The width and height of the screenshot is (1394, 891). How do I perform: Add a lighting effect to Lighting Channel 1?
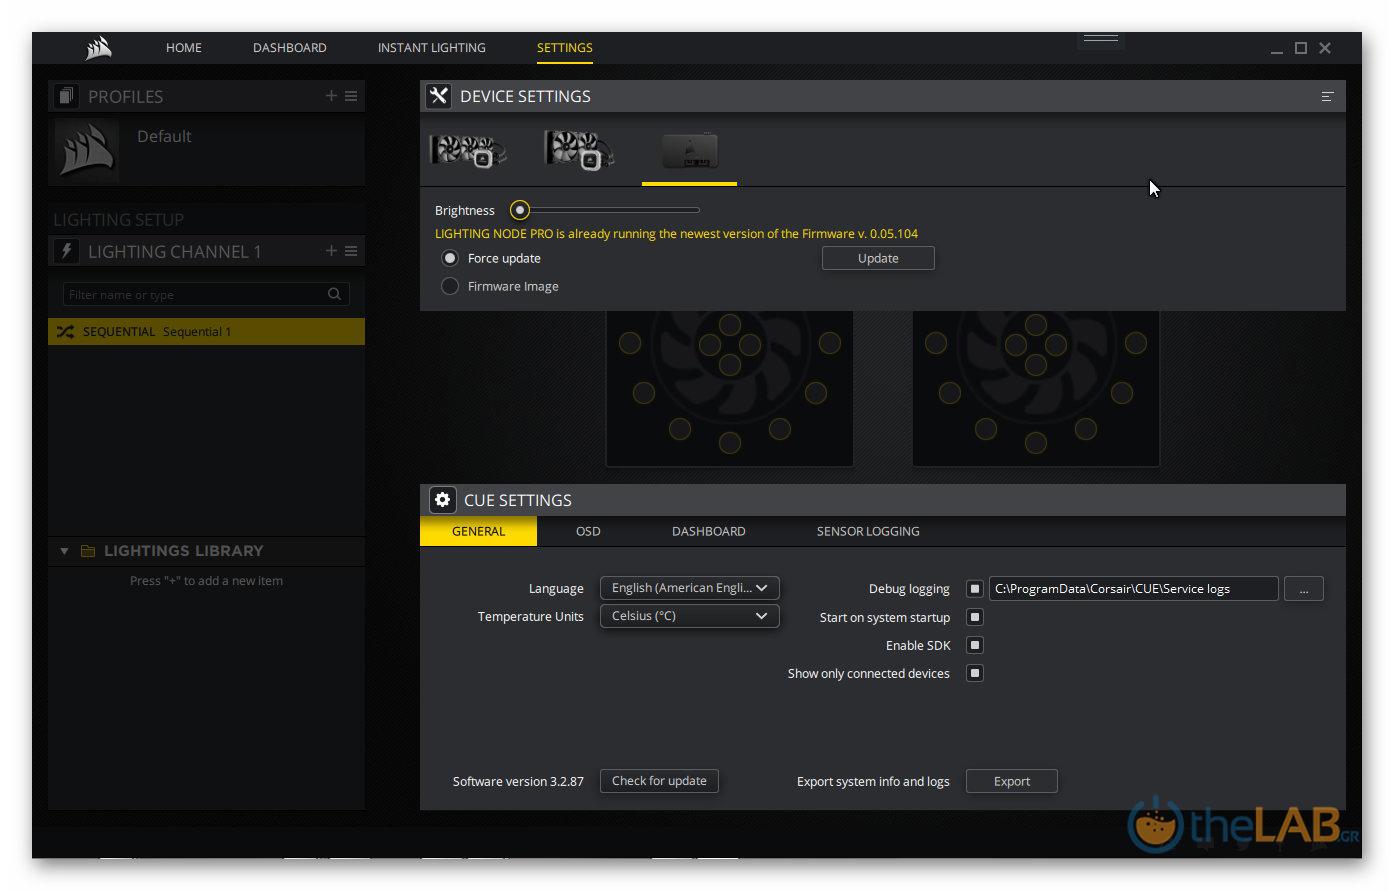coord(331,251)
